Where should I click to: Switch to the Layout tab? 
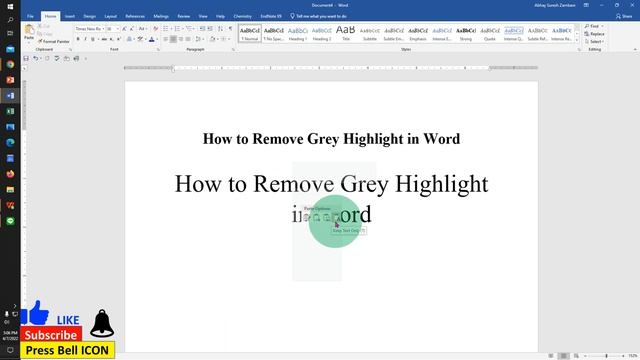tap(111, 16)
